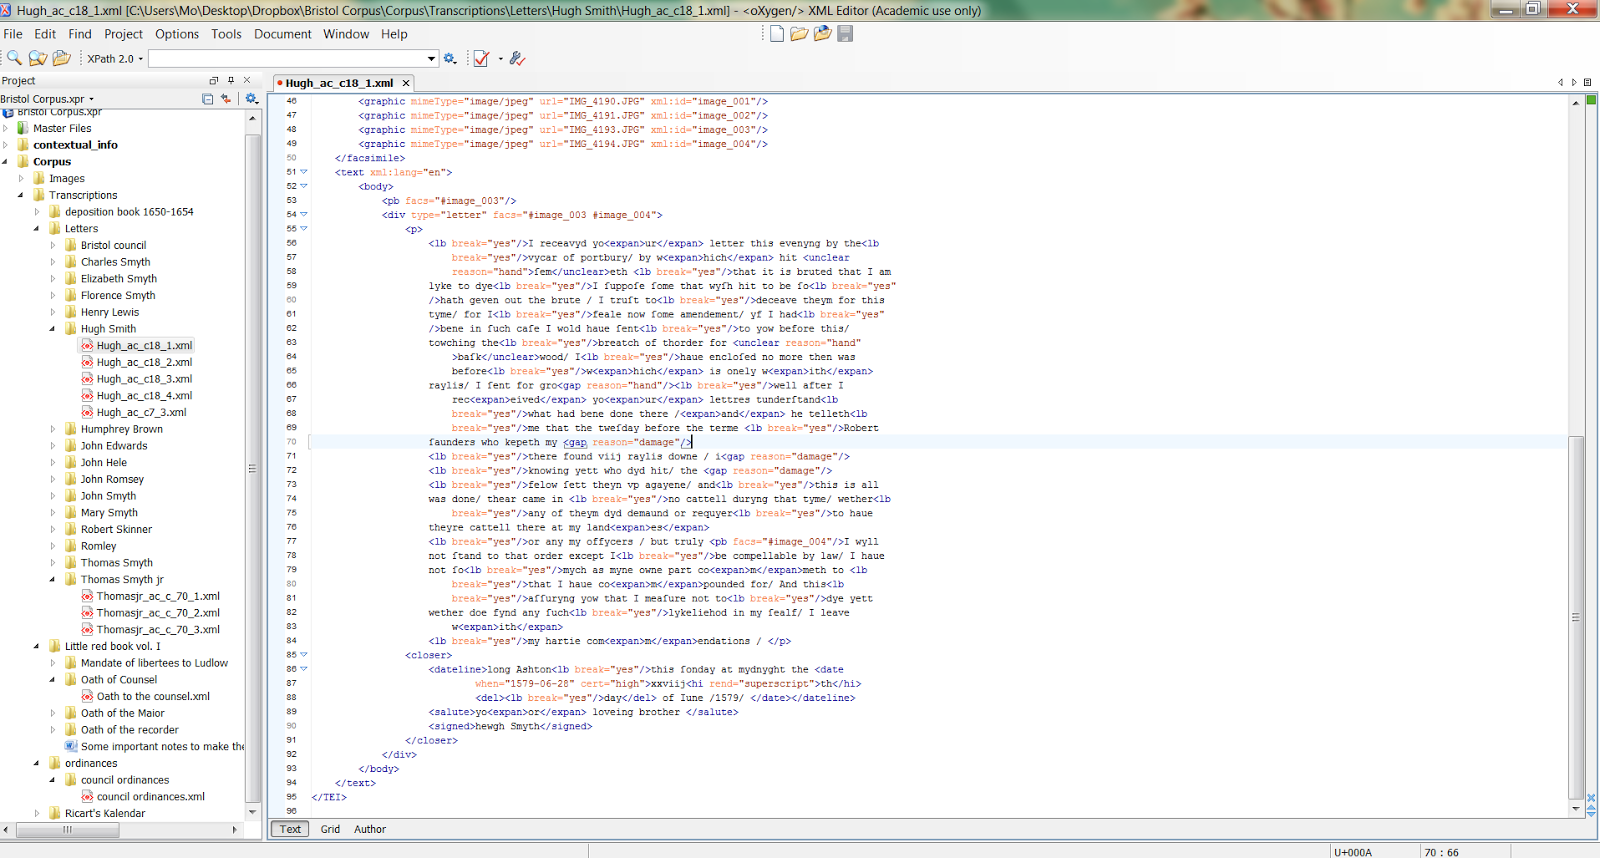Image resolution: width=1600 pixels, height=858 pixels.
Task: Expand the Images folder
Action: click(21, 178)
